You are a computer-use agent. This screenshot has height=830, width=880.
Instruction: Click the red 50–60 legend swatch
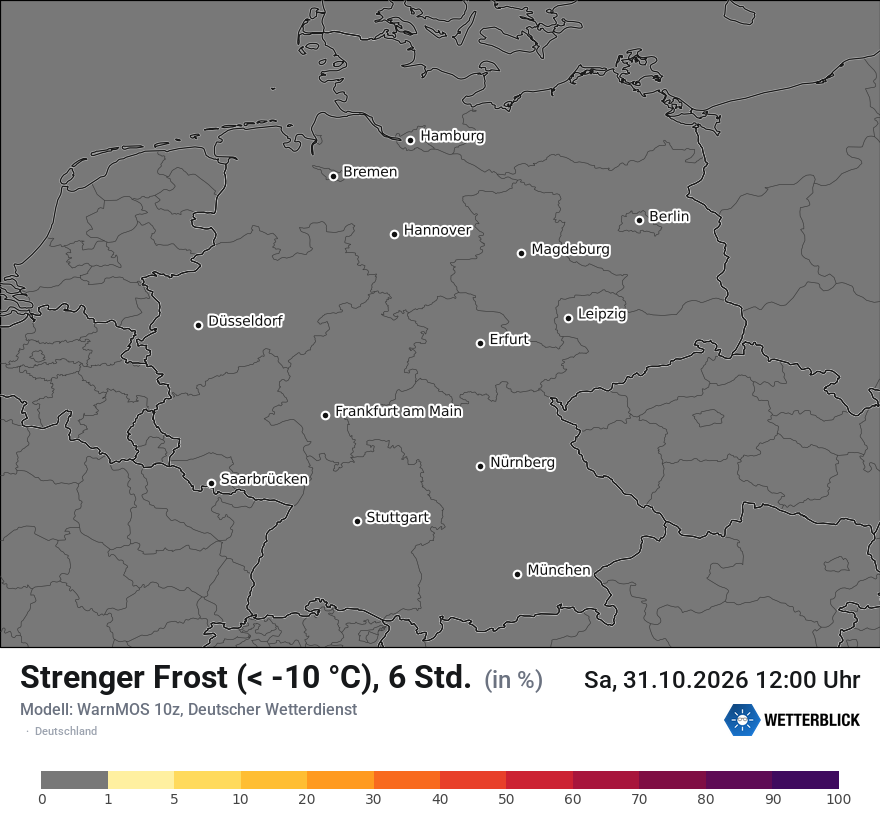click(539, 779)
